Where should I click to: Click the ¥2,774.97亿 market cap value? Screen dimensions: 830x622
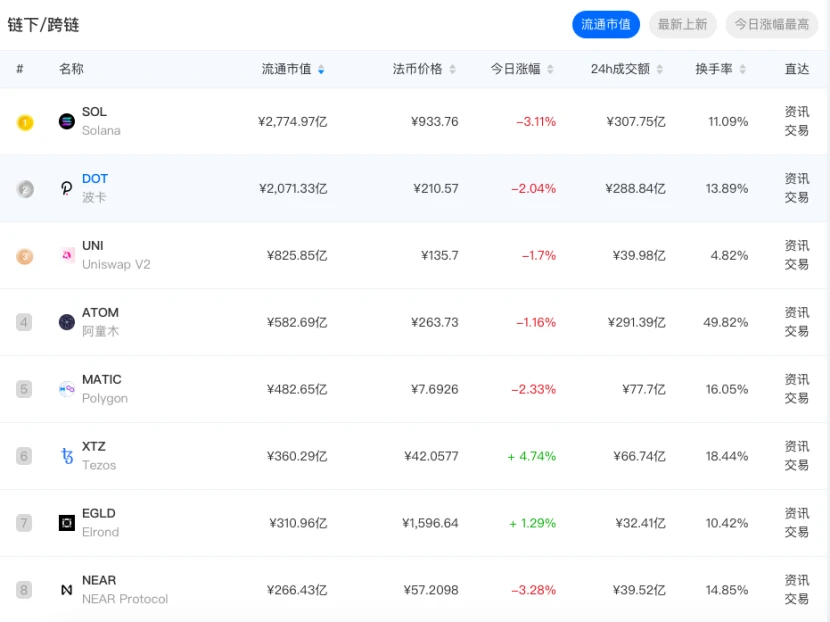coord(293,122)
